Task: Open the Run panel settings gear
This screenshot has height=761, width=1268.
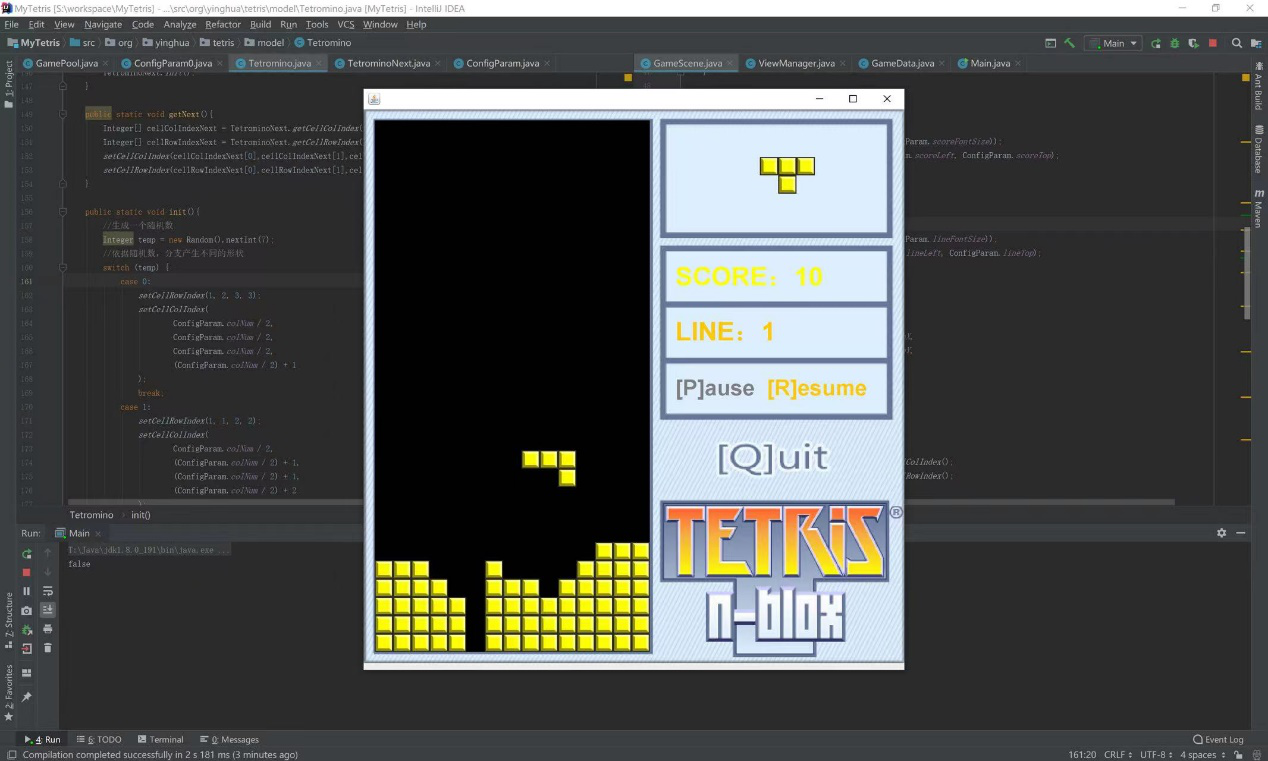Action: pyautogui.click(x=1221, y=533)
